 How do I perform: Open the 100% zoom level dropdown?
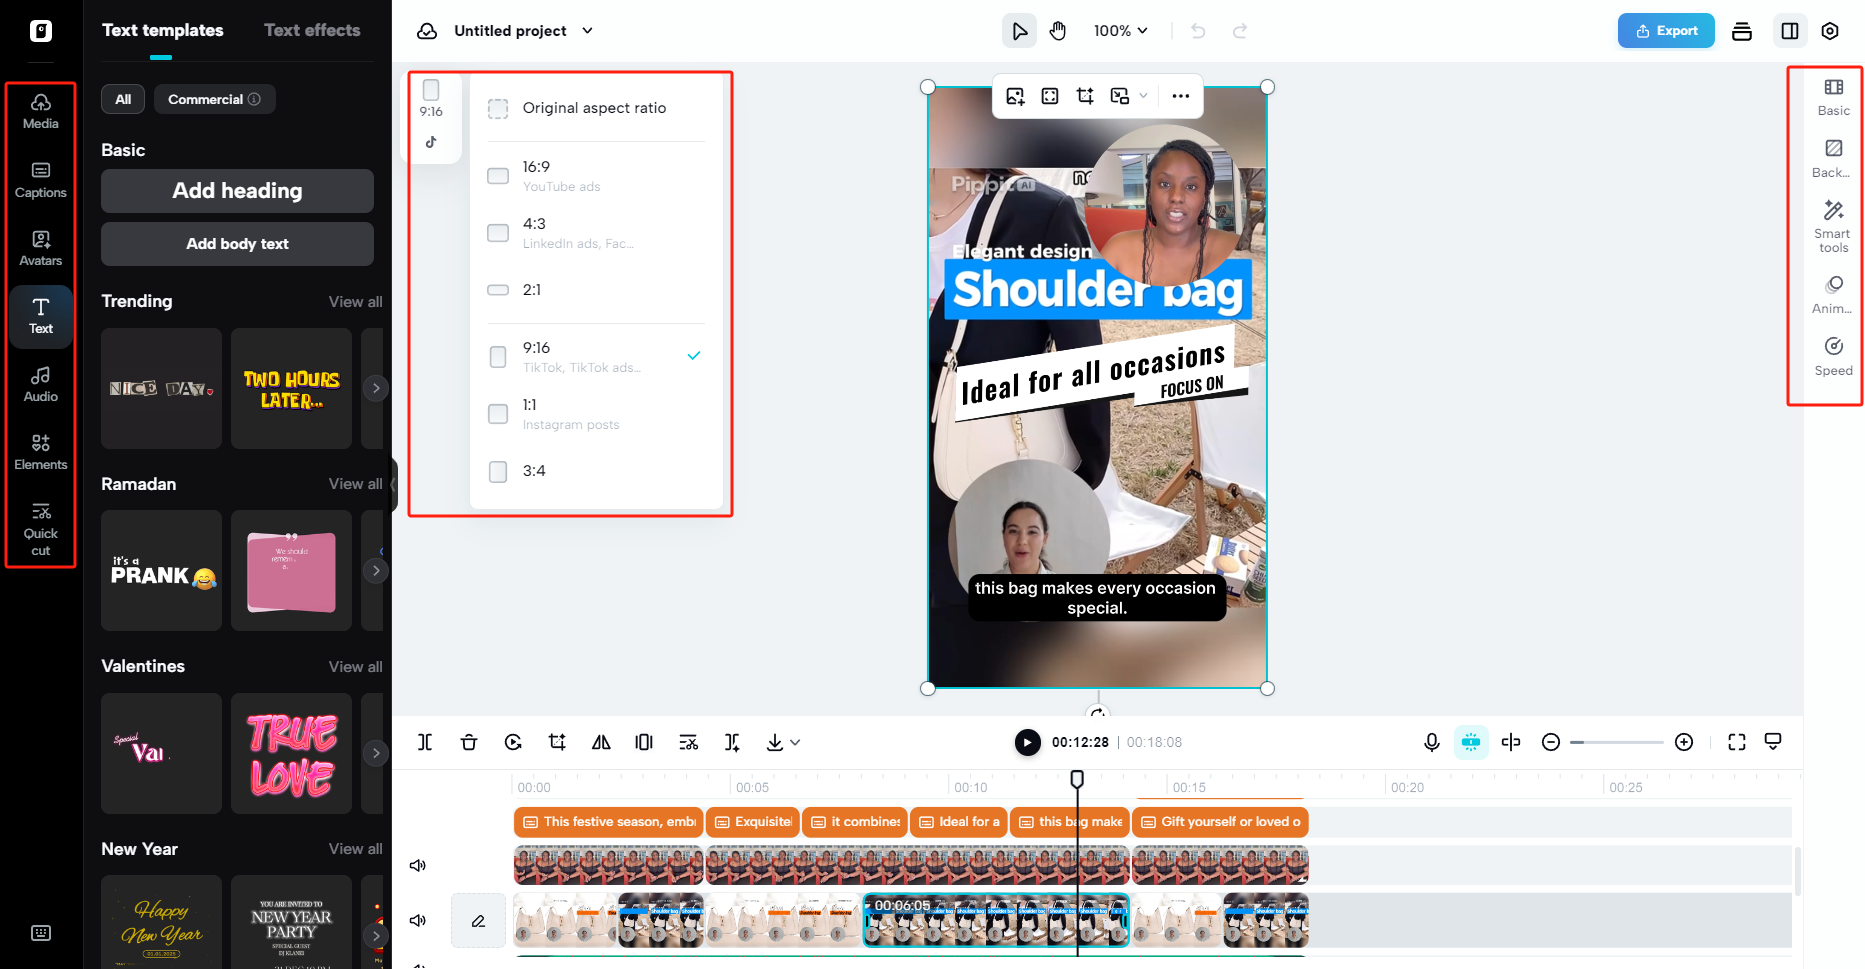point(1120,30)
